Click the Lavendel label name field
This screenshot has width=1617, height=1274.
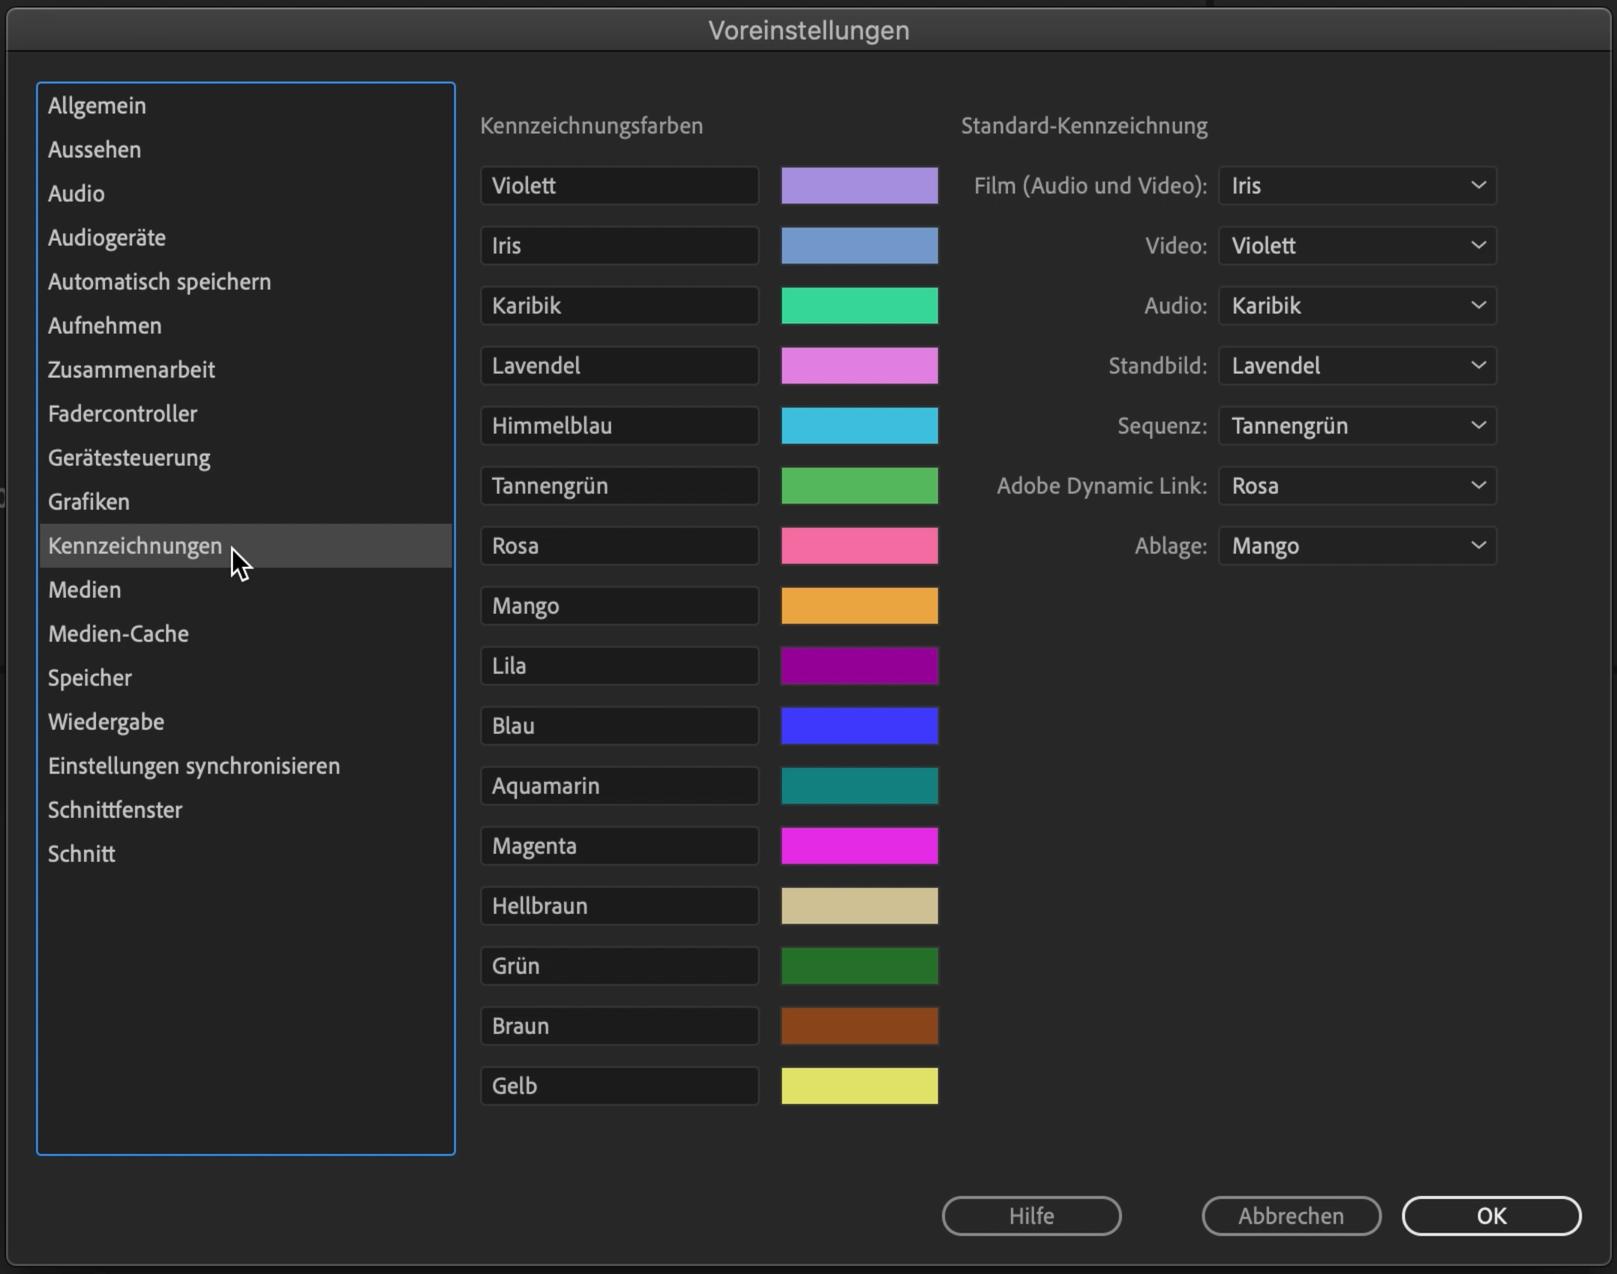click(x=619, y=366)
